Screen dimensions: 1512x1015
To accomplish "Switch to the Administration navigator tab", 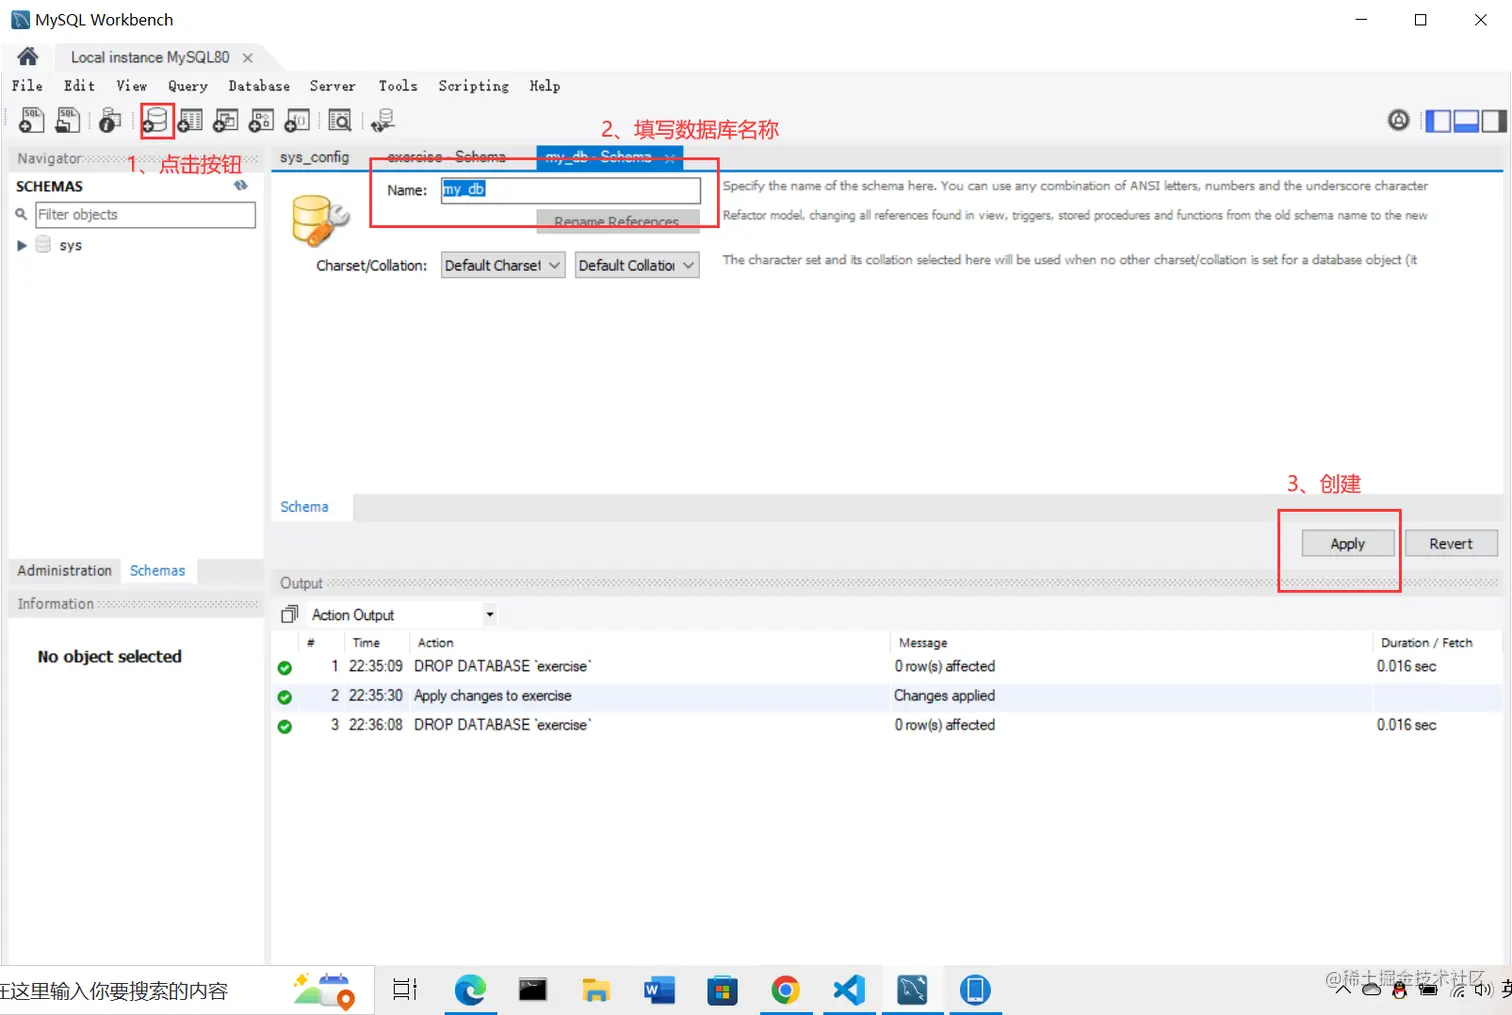I will pyautogui.click(x=64, y=570).
